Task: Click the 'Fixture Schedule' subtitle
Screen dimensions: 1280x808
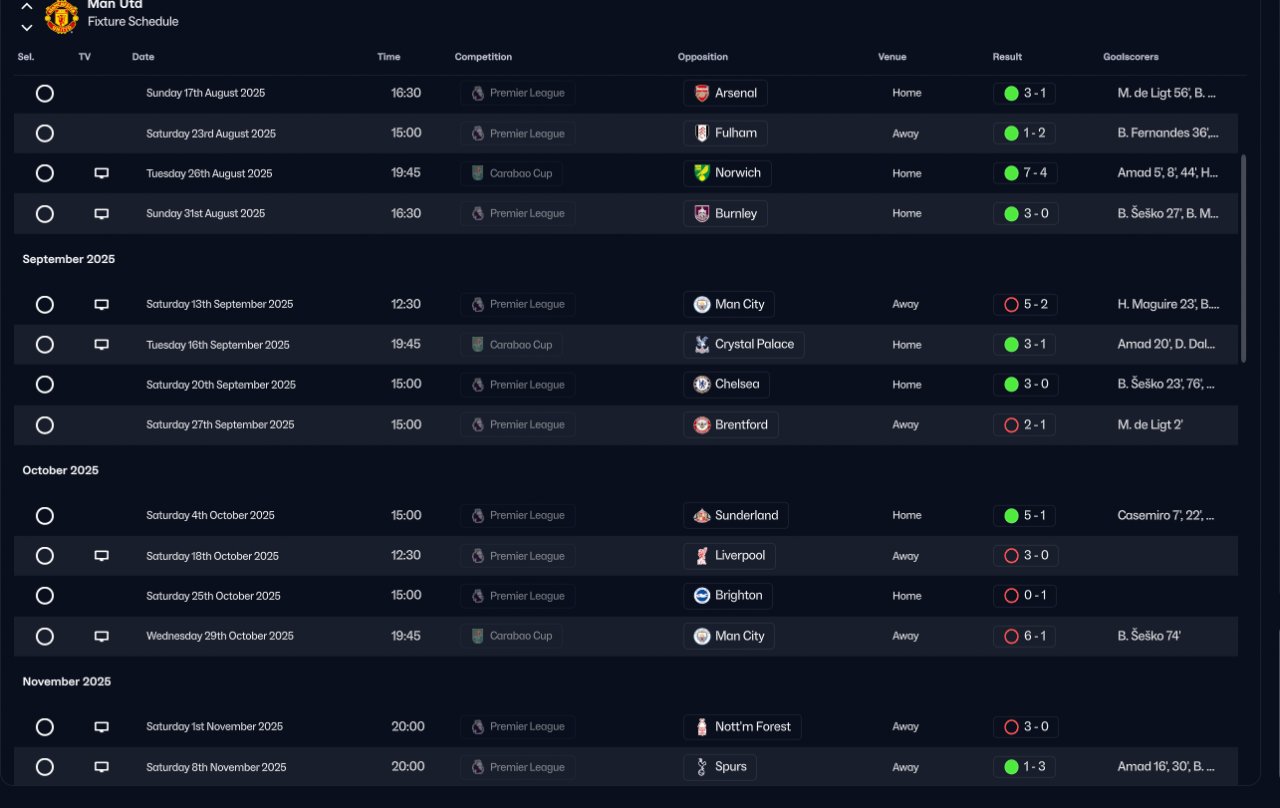Action: tap(133, 21)
